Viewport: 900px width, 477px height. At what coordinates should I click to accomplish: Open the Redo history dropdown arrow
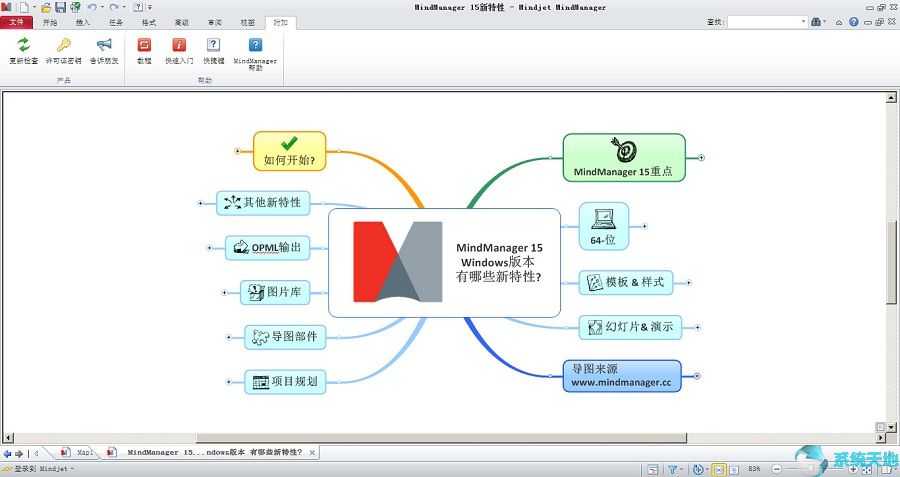[x=124, y=7]
